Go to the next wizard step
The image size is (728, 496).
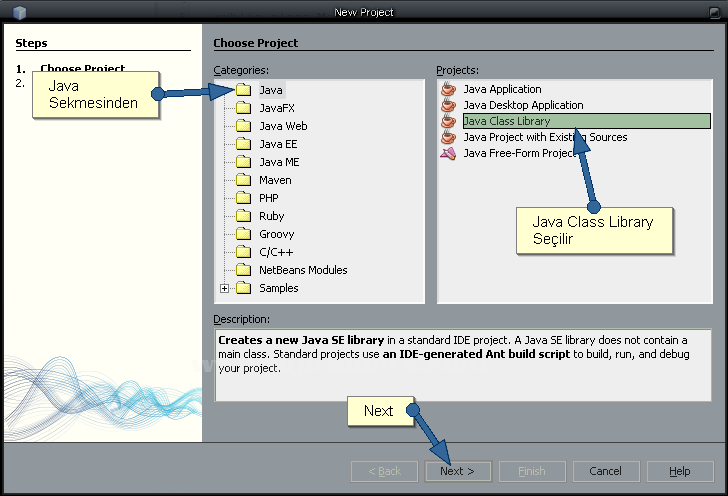(458, 471)
